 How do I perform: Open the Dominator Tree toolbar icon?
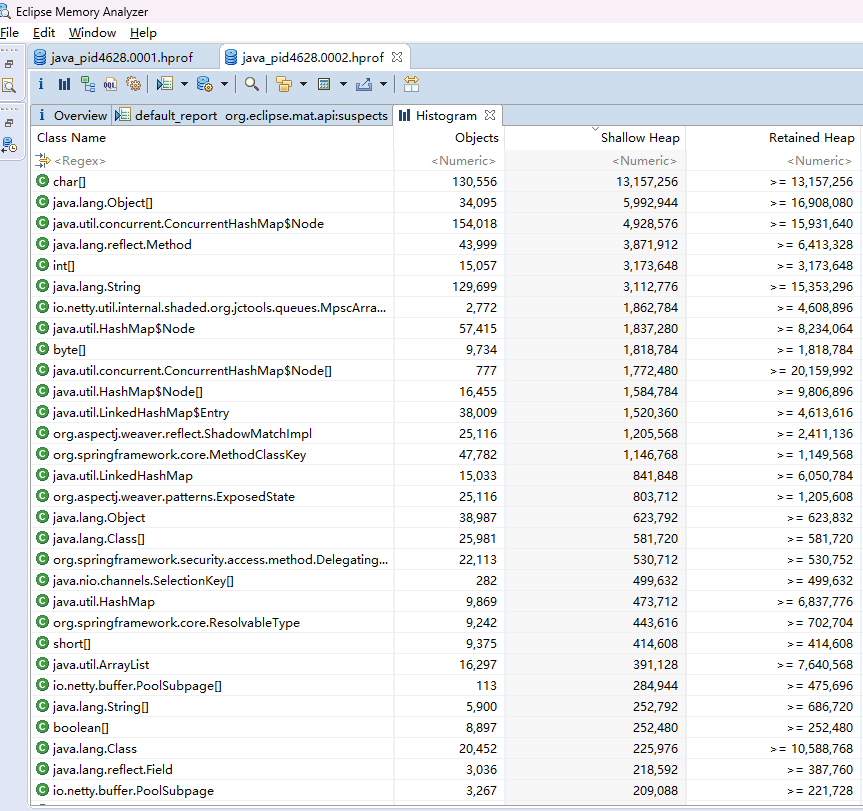(88, 84)
